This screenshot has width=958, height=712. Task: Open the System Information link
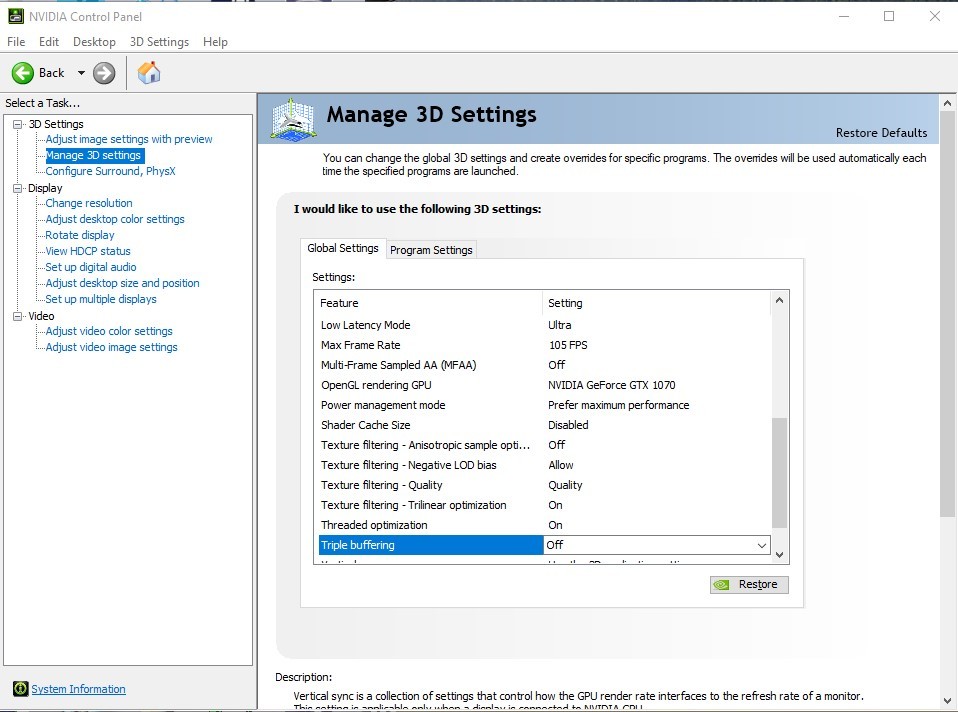click(78, 689)
